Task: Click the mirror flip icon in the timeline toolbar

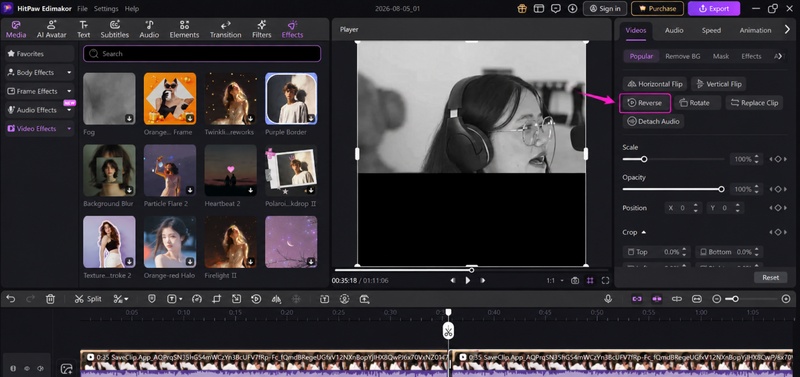Action: coord(277,299)
